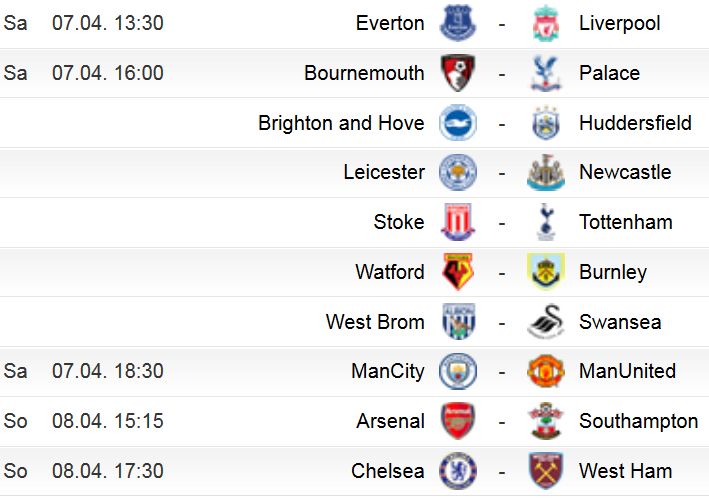Open the Huddersfield team link

click(x=635, y=123)
